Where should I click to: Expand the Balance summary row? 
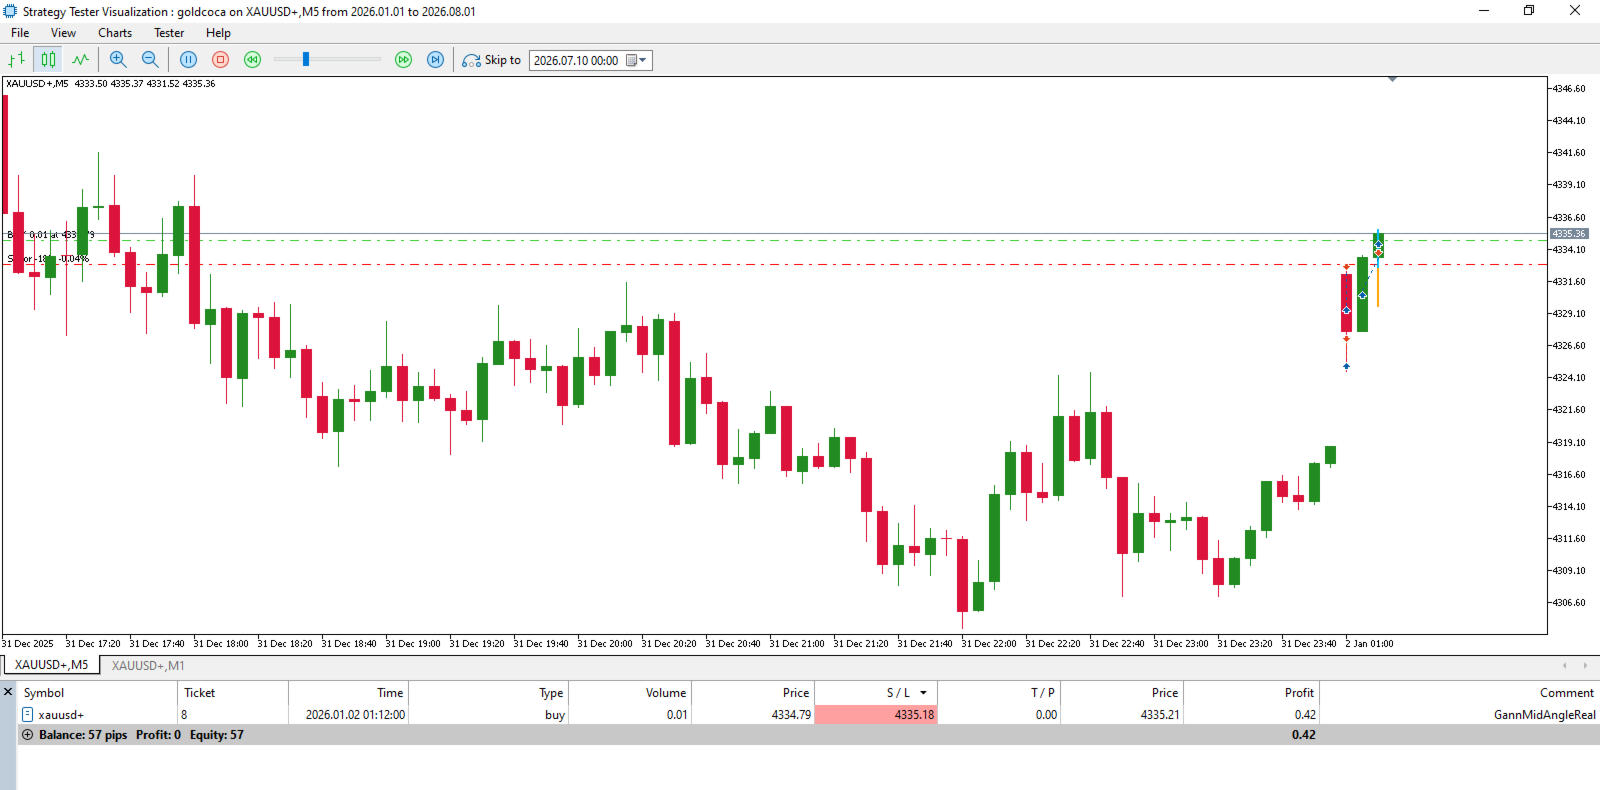click(x=27, y=735)
